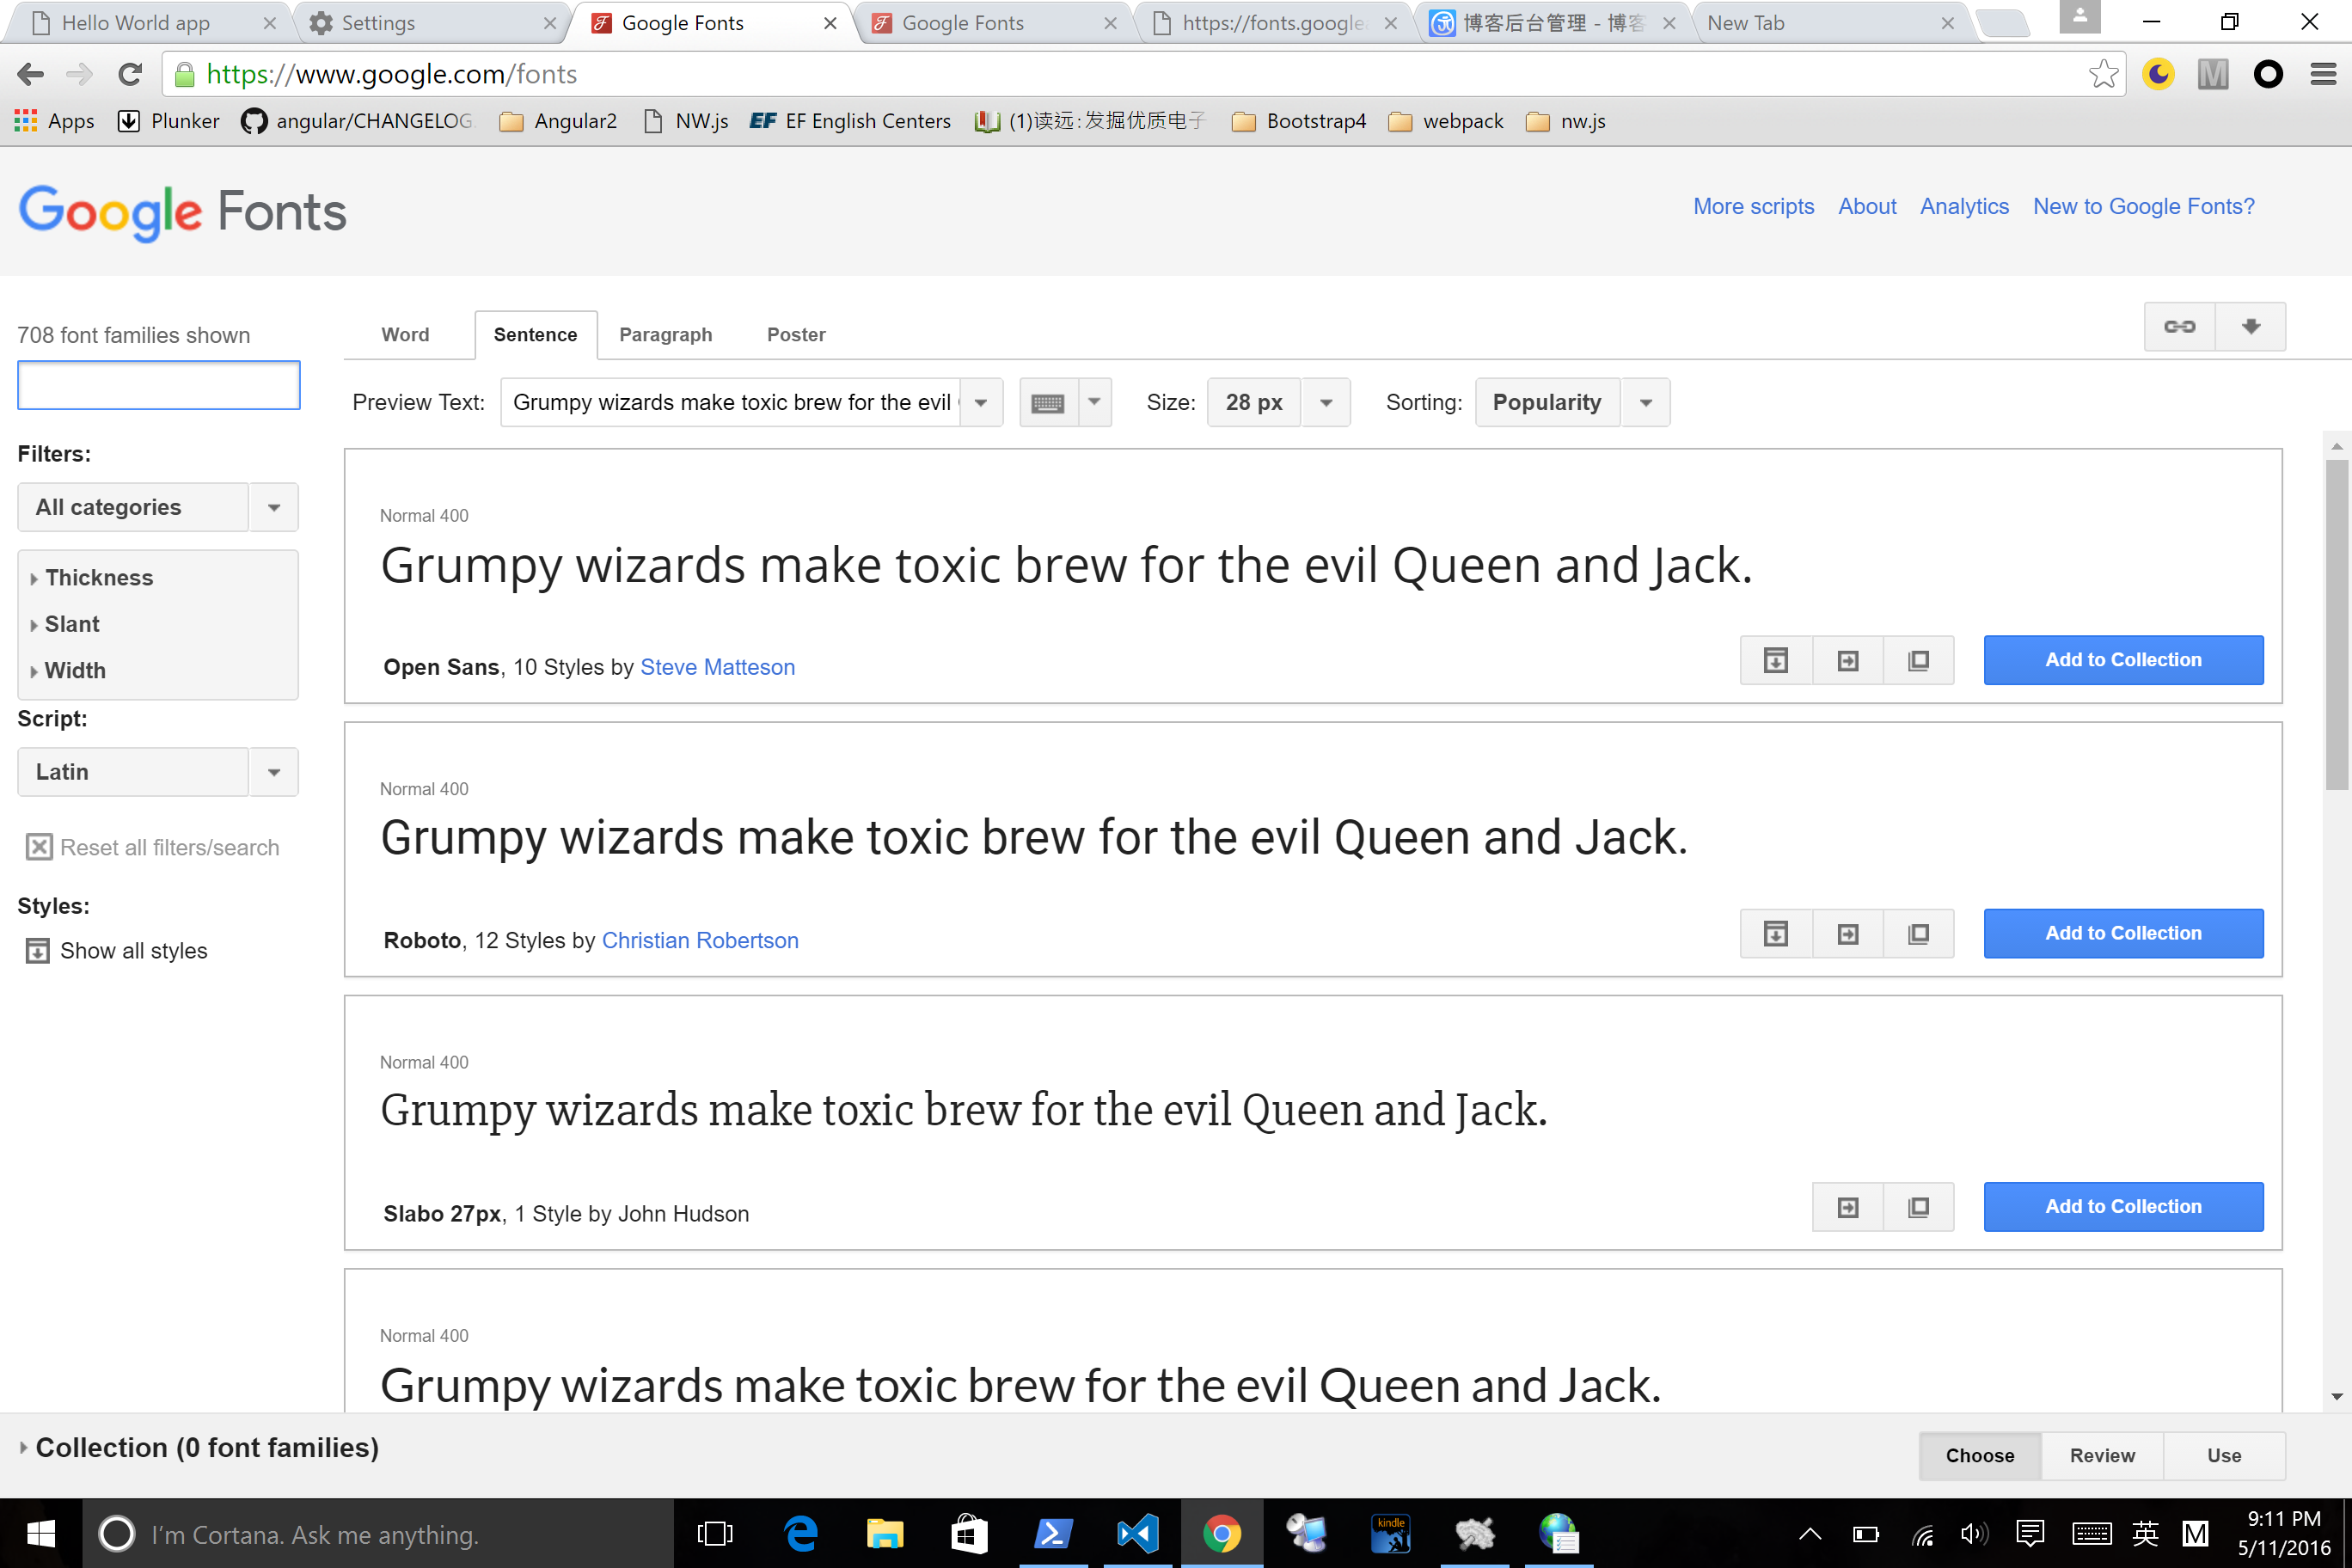This screenshot has width=2352, height=1568.
Task: Click the star to bookmark the page
Action: 2104,74
